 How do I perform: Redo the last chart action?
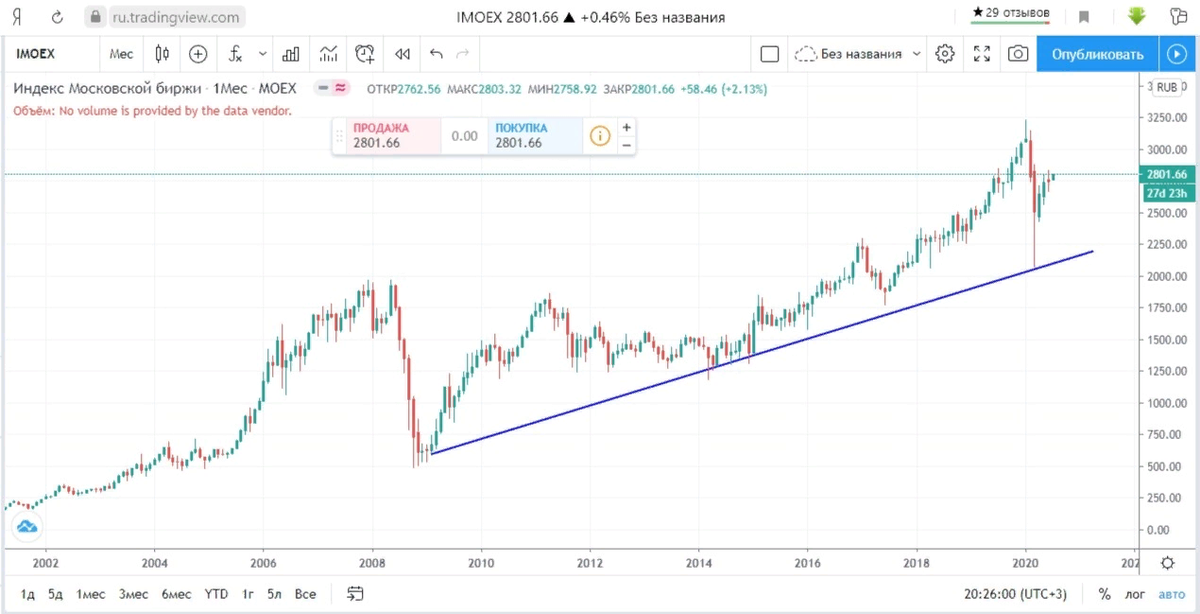point(462,54)
